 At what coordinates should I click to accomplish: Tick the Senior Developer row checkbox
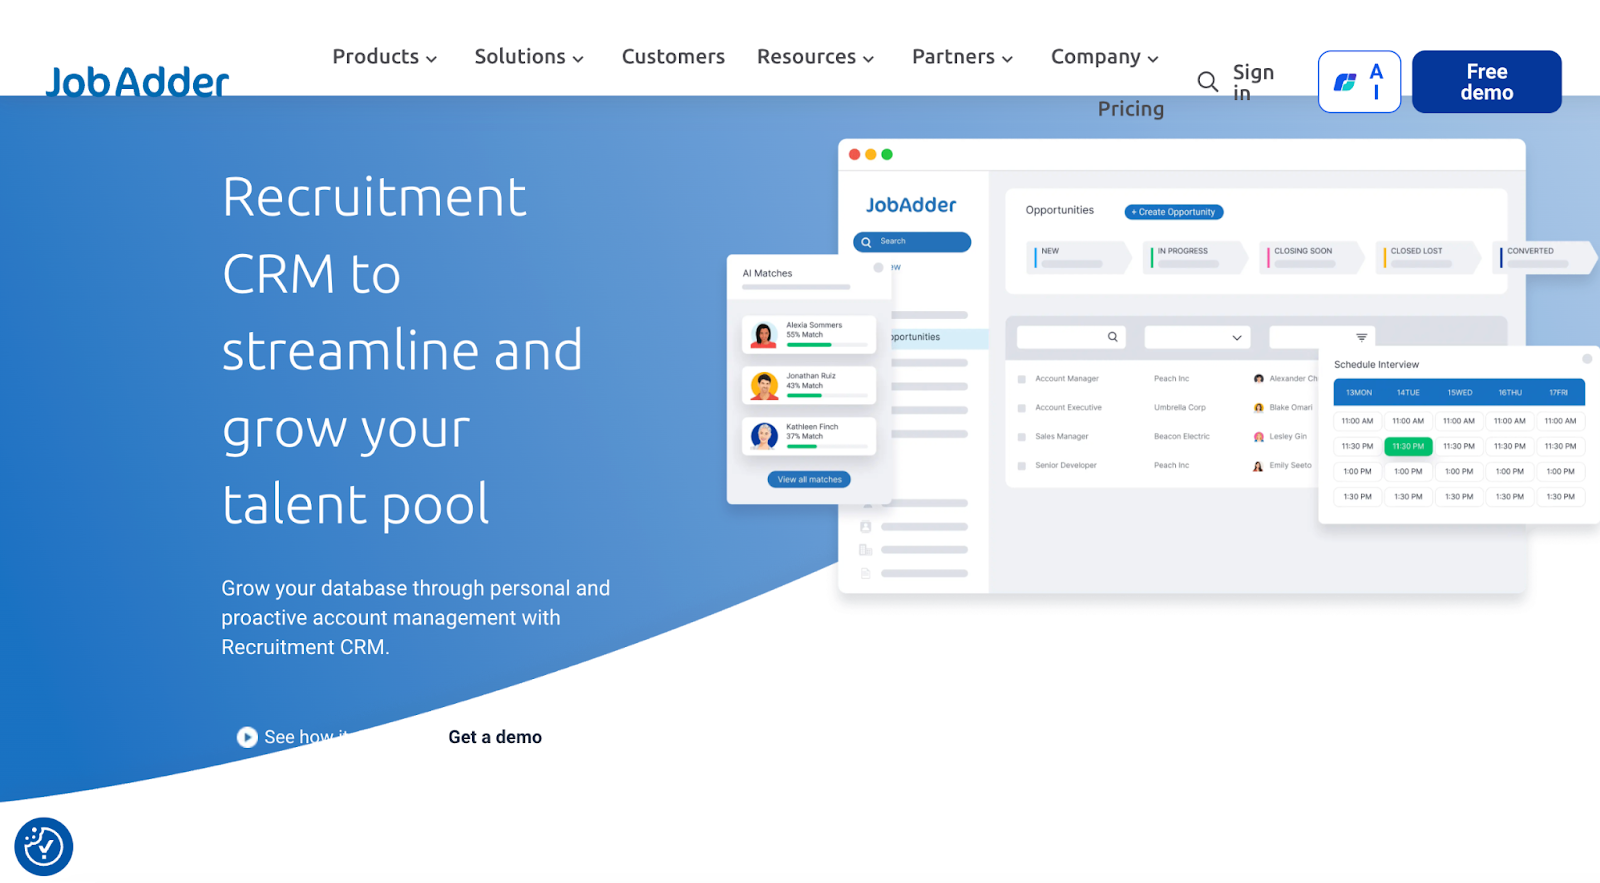[1022, 466]
